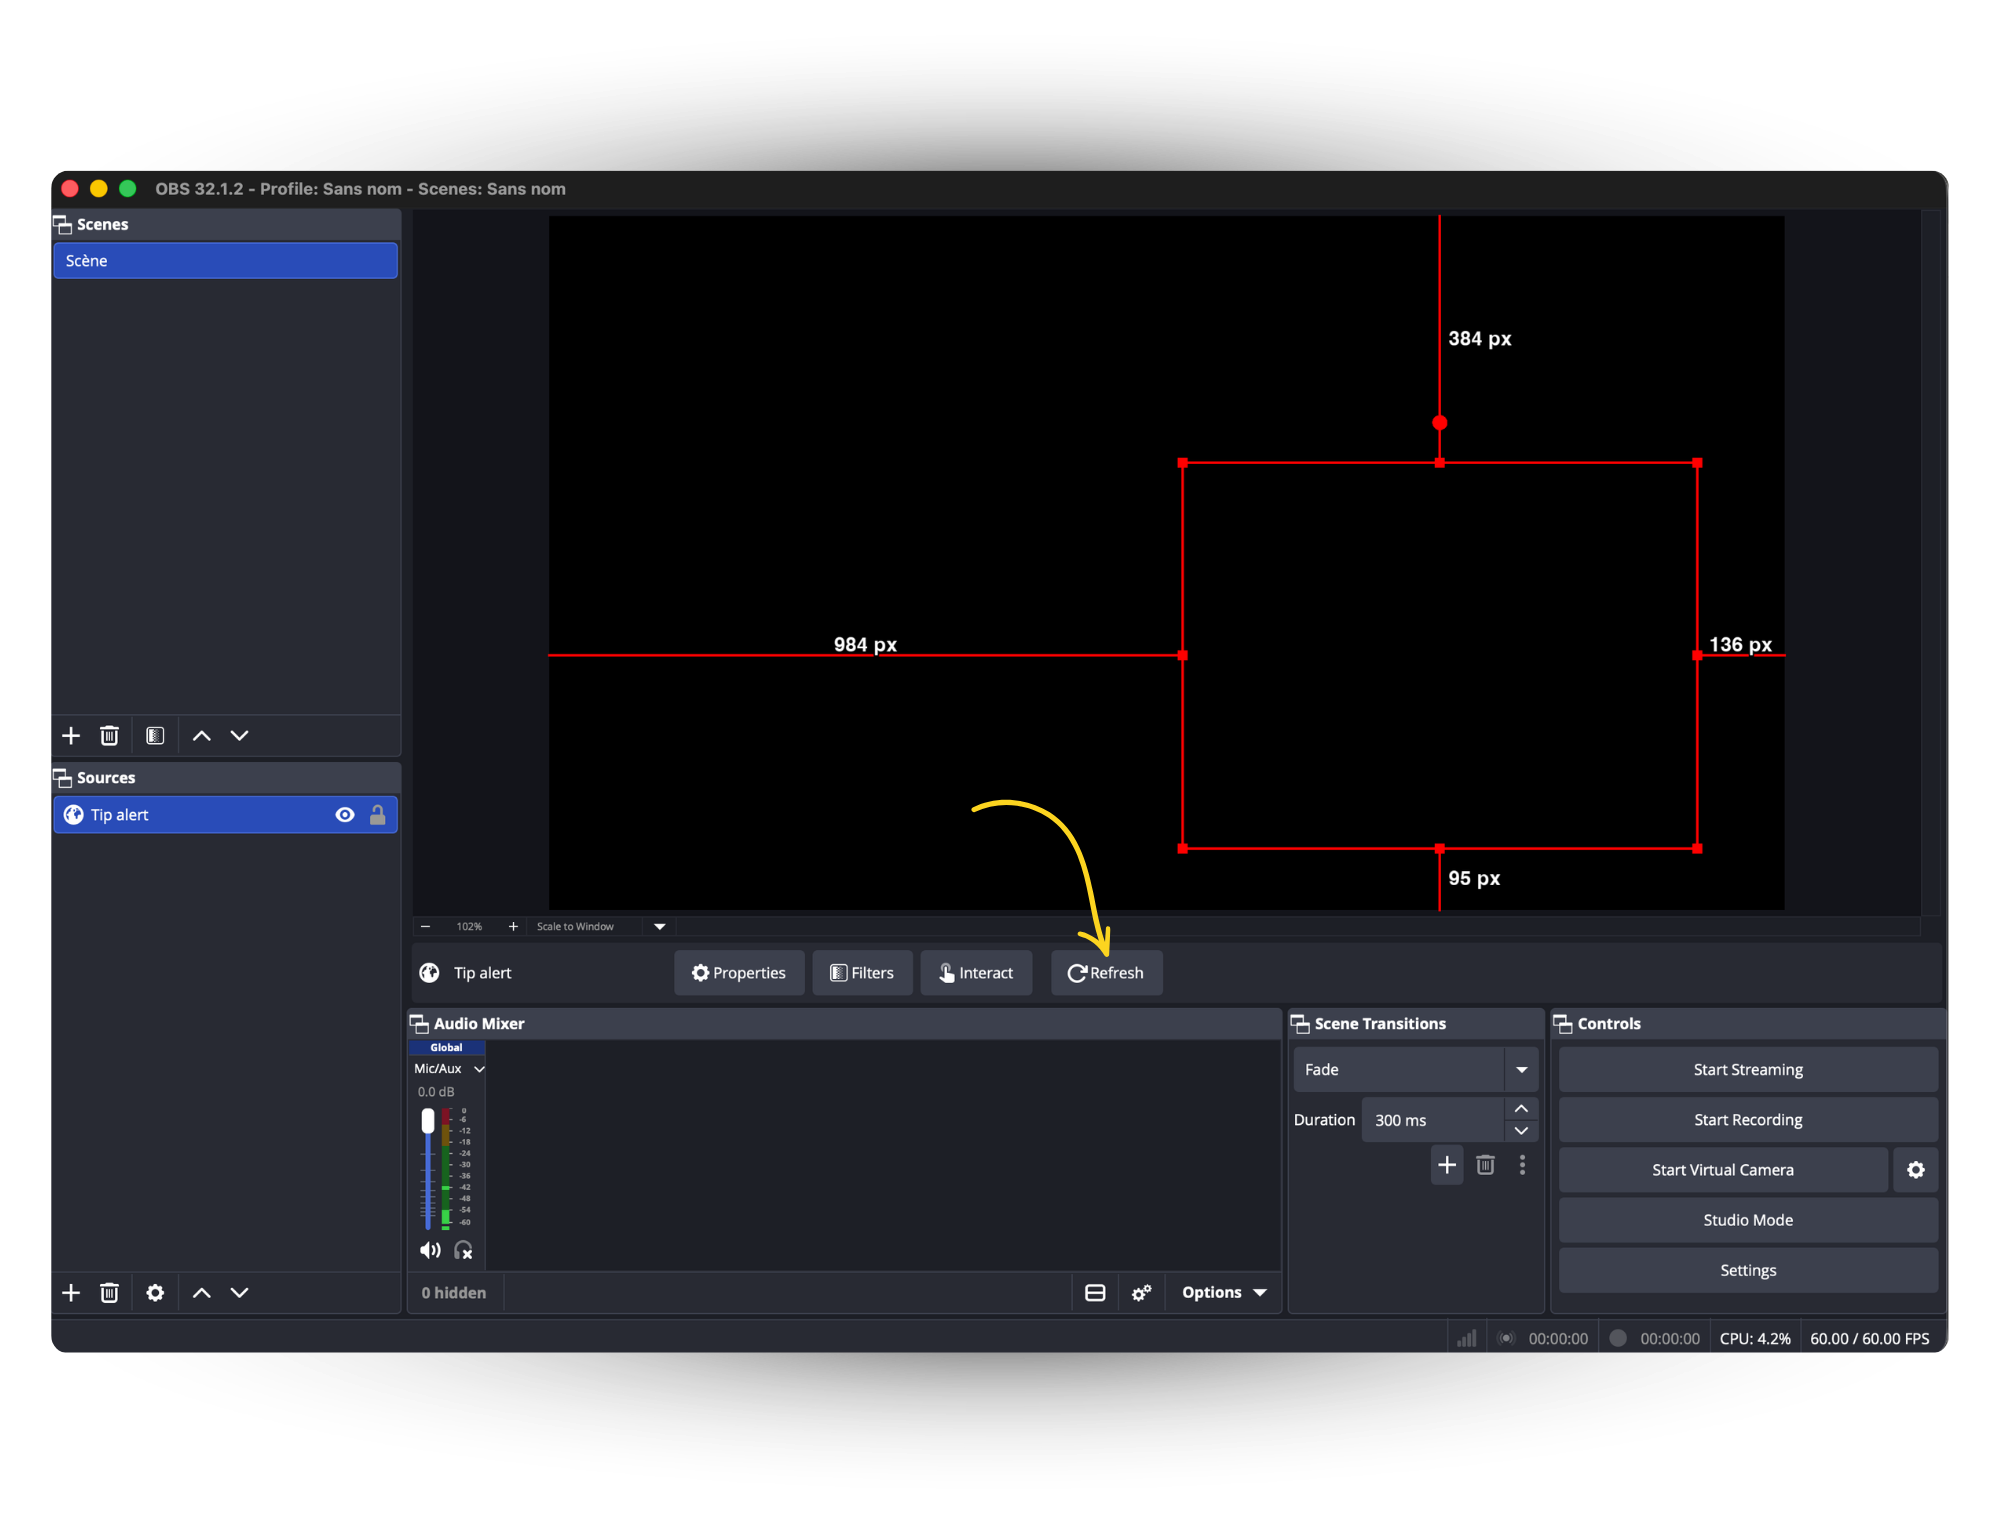The image size is (2000, 1524).
Task: Click Scene Transitions panel dock icon
Action: [x=1300, y=1023]
